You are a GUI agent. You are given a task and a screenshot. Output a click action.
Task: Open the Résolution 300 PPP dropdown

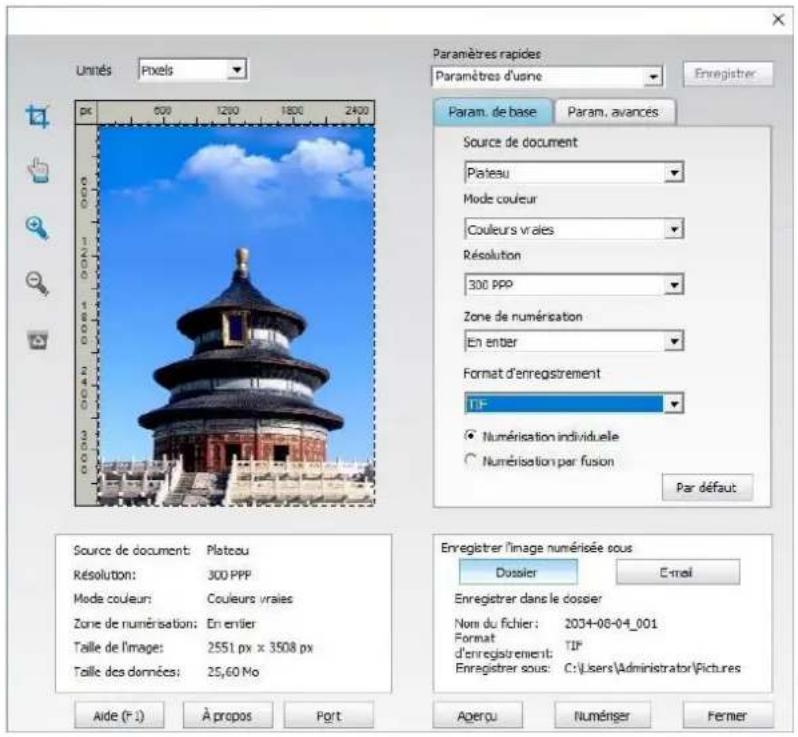click(574, 285)
